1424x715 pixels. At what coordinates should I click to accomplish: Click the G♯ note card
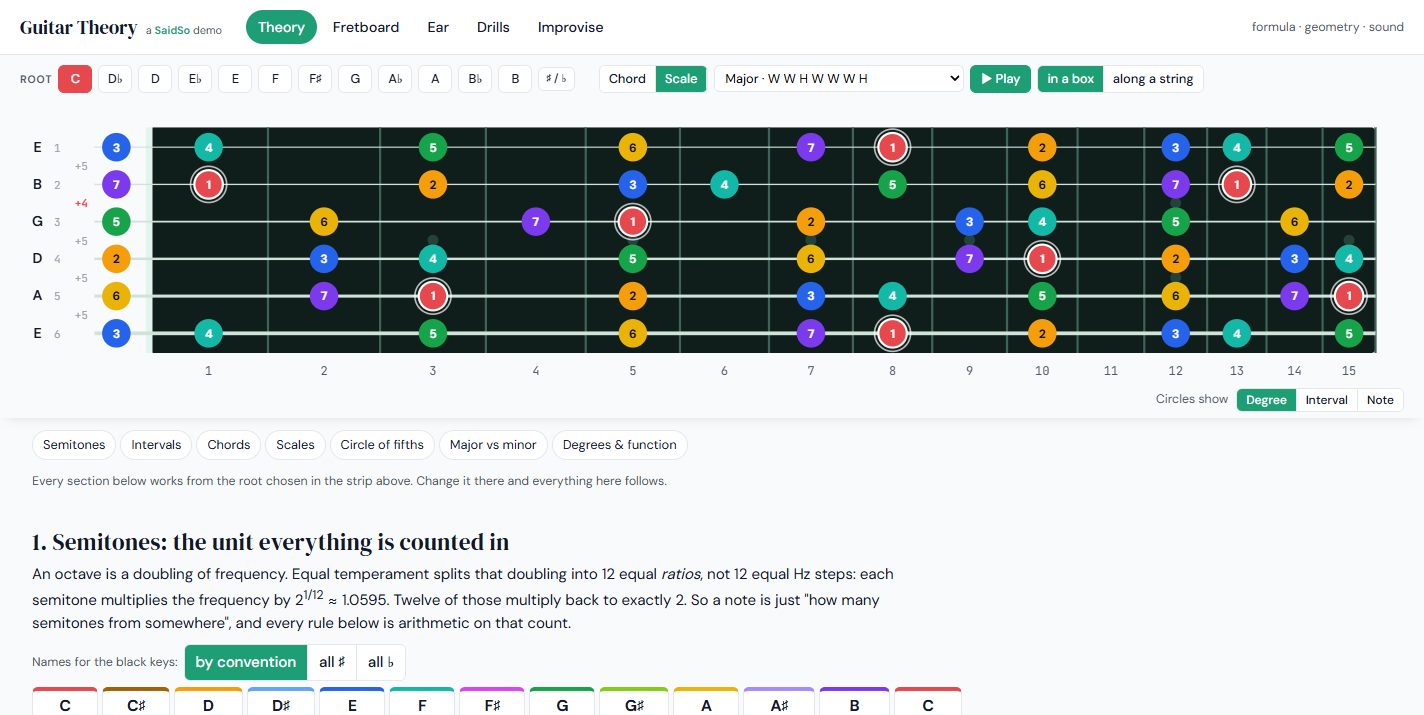[x=634, y=702]
